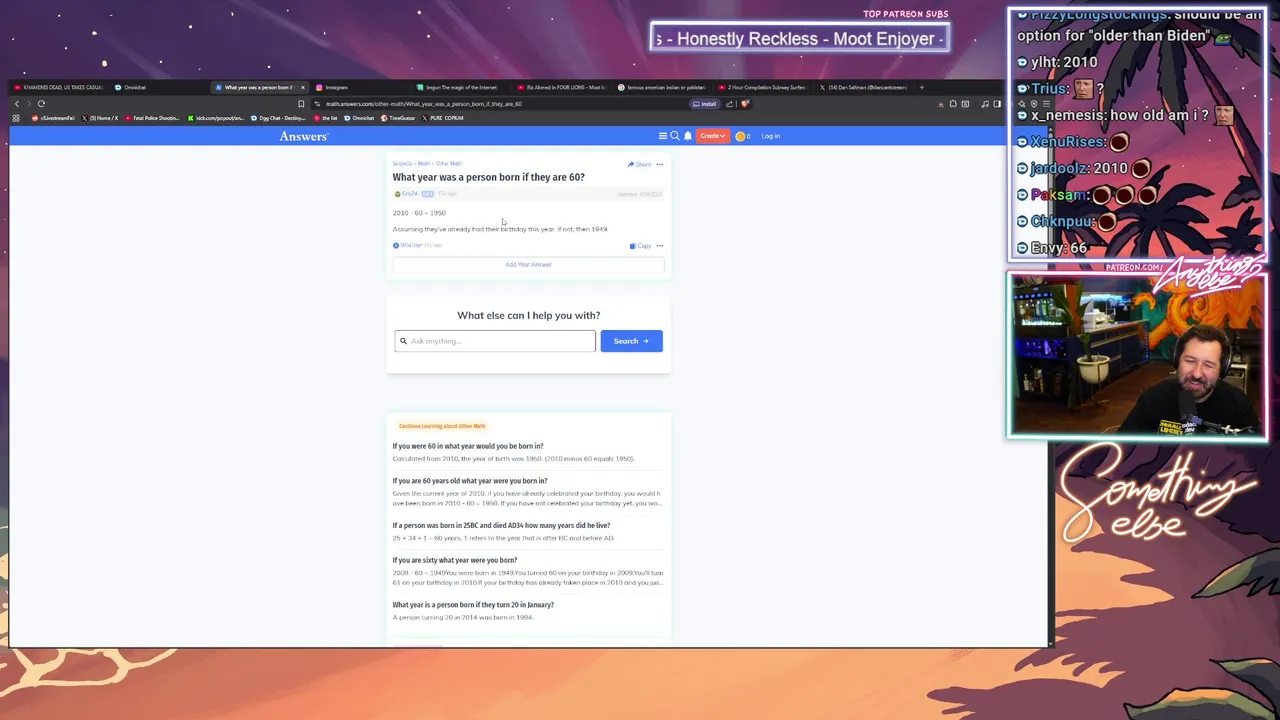Click the browser back arrow

click(16, 103)
